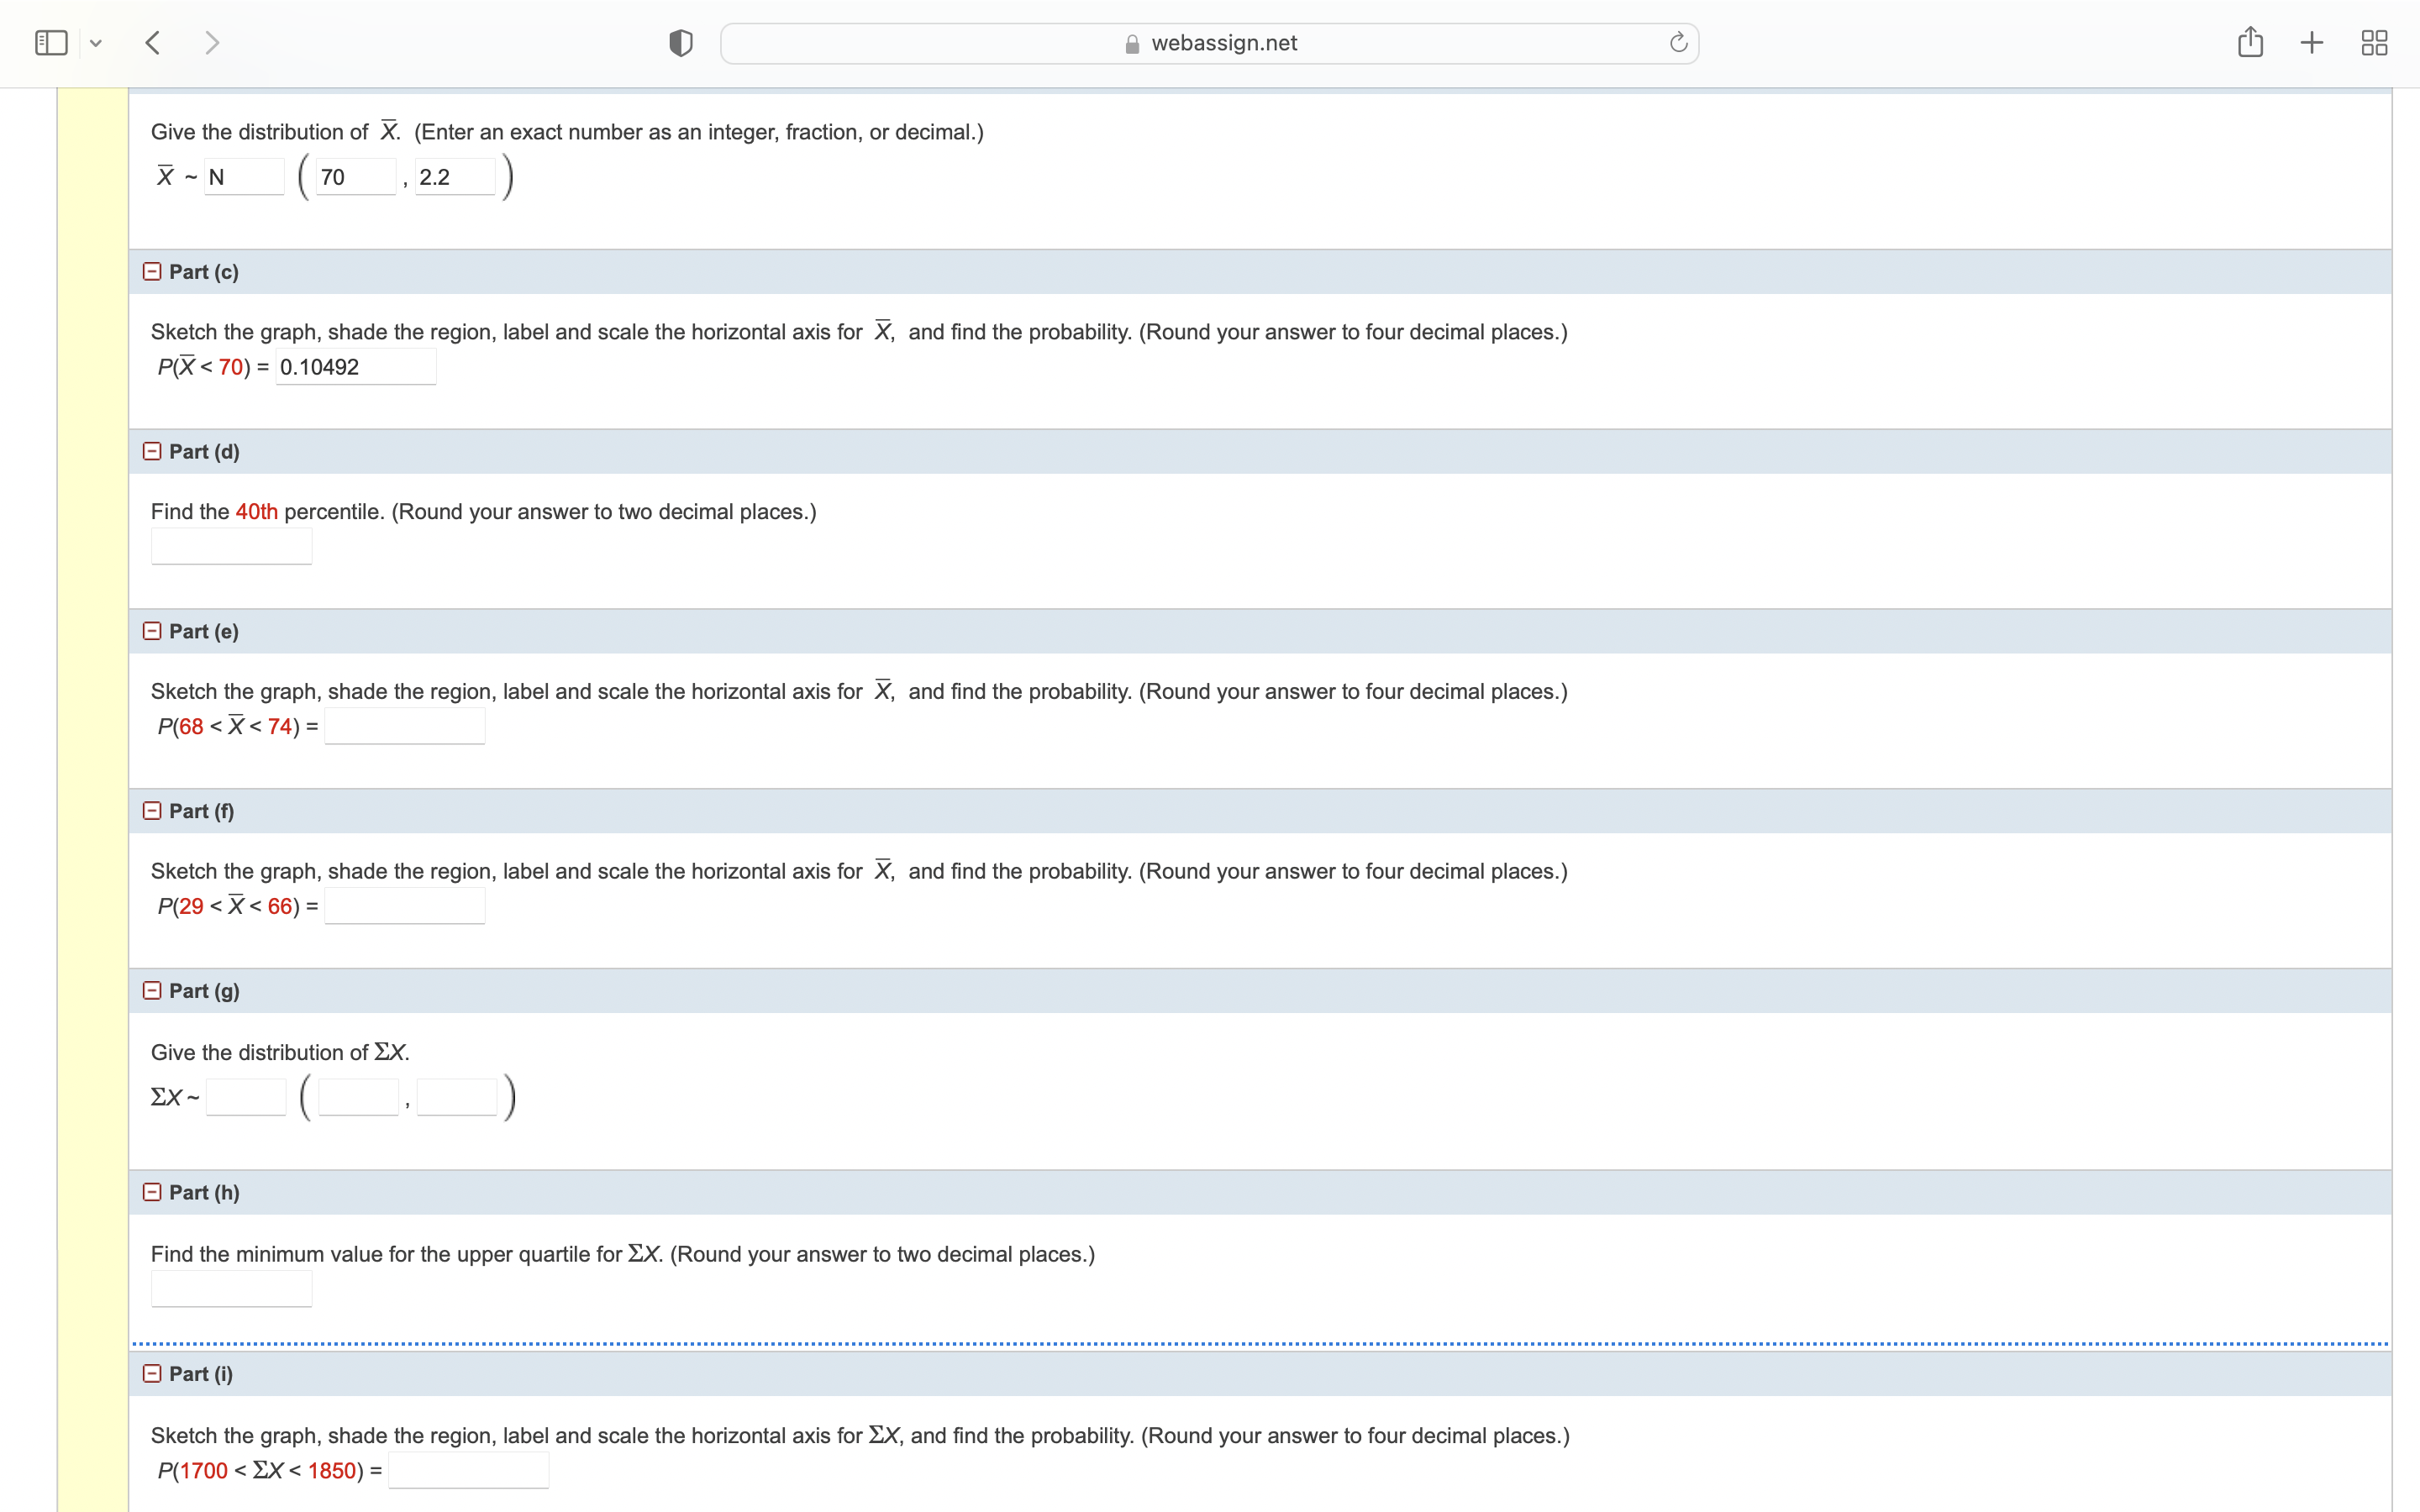Share the current page
2420x1512 pixels.
coord(2250,42)
